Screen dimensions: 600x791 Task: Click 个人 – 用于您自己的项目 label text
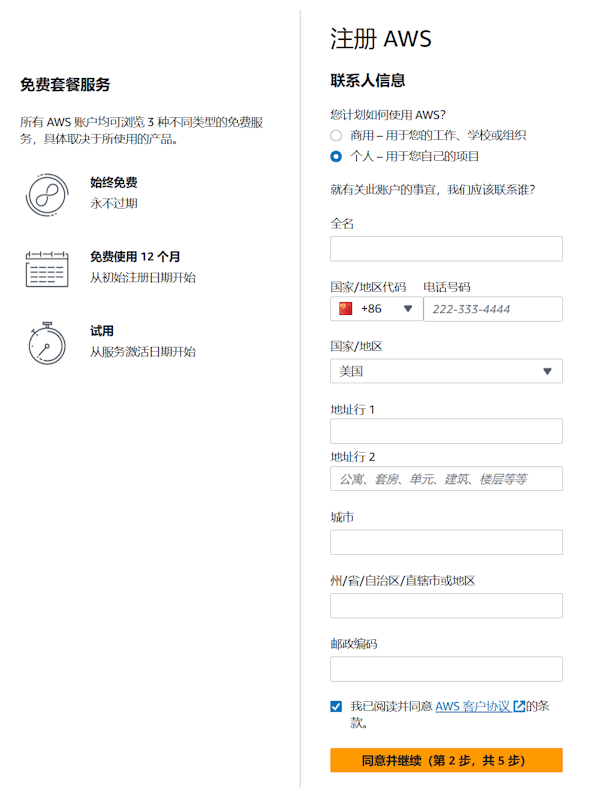tap(415, 156)
